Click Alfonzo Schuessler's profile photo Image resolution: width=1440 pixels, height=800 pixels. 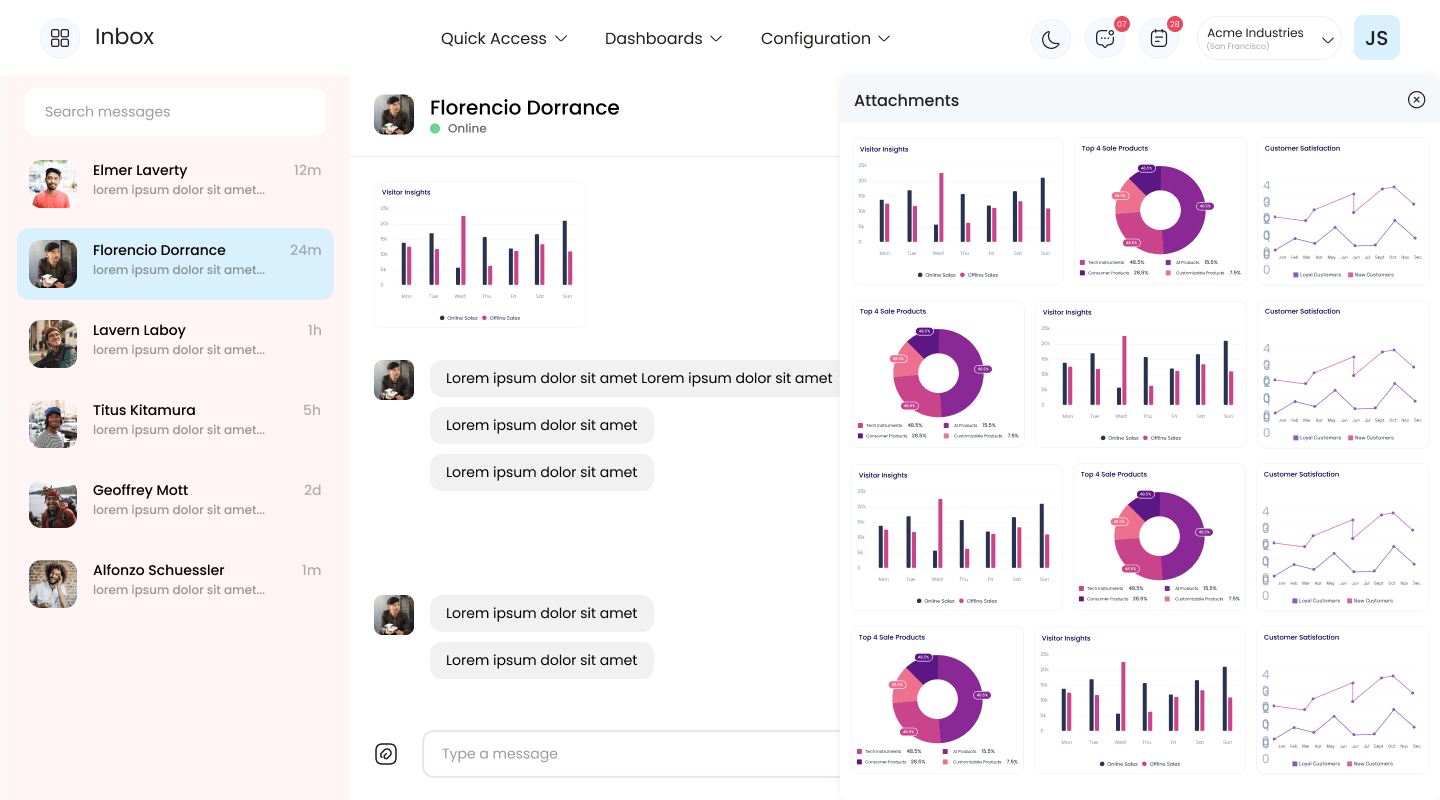(x=53, y=584)
